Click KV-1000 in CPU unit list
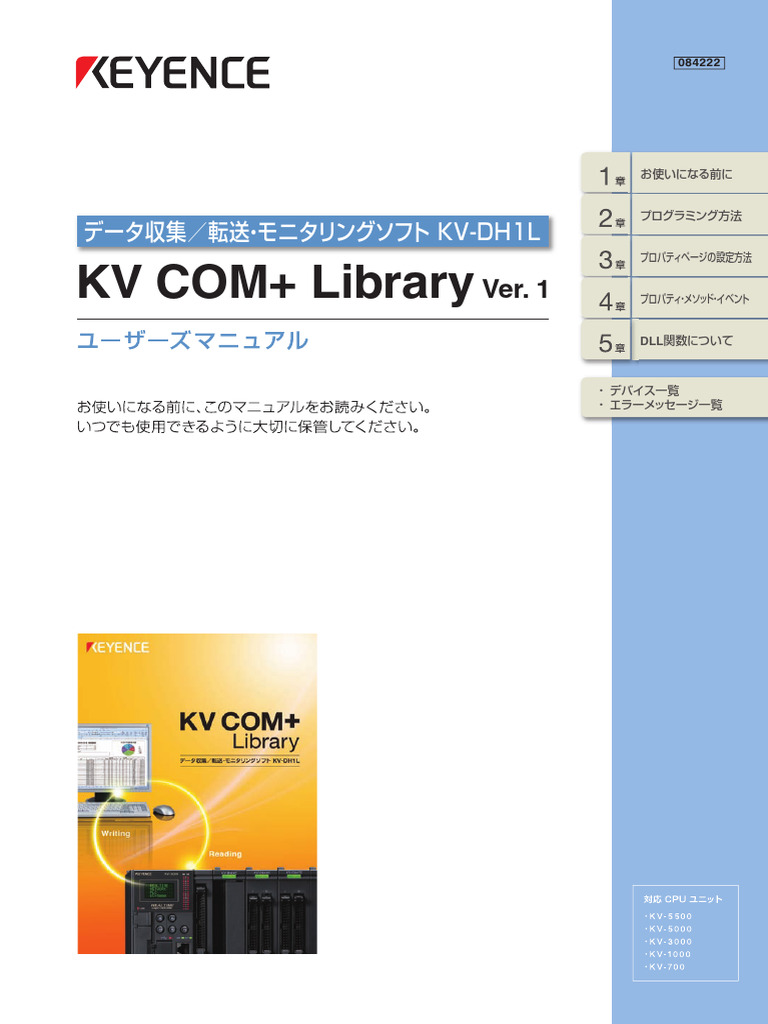This screenshot has width=768, height=1024. [x=667, y=954]
